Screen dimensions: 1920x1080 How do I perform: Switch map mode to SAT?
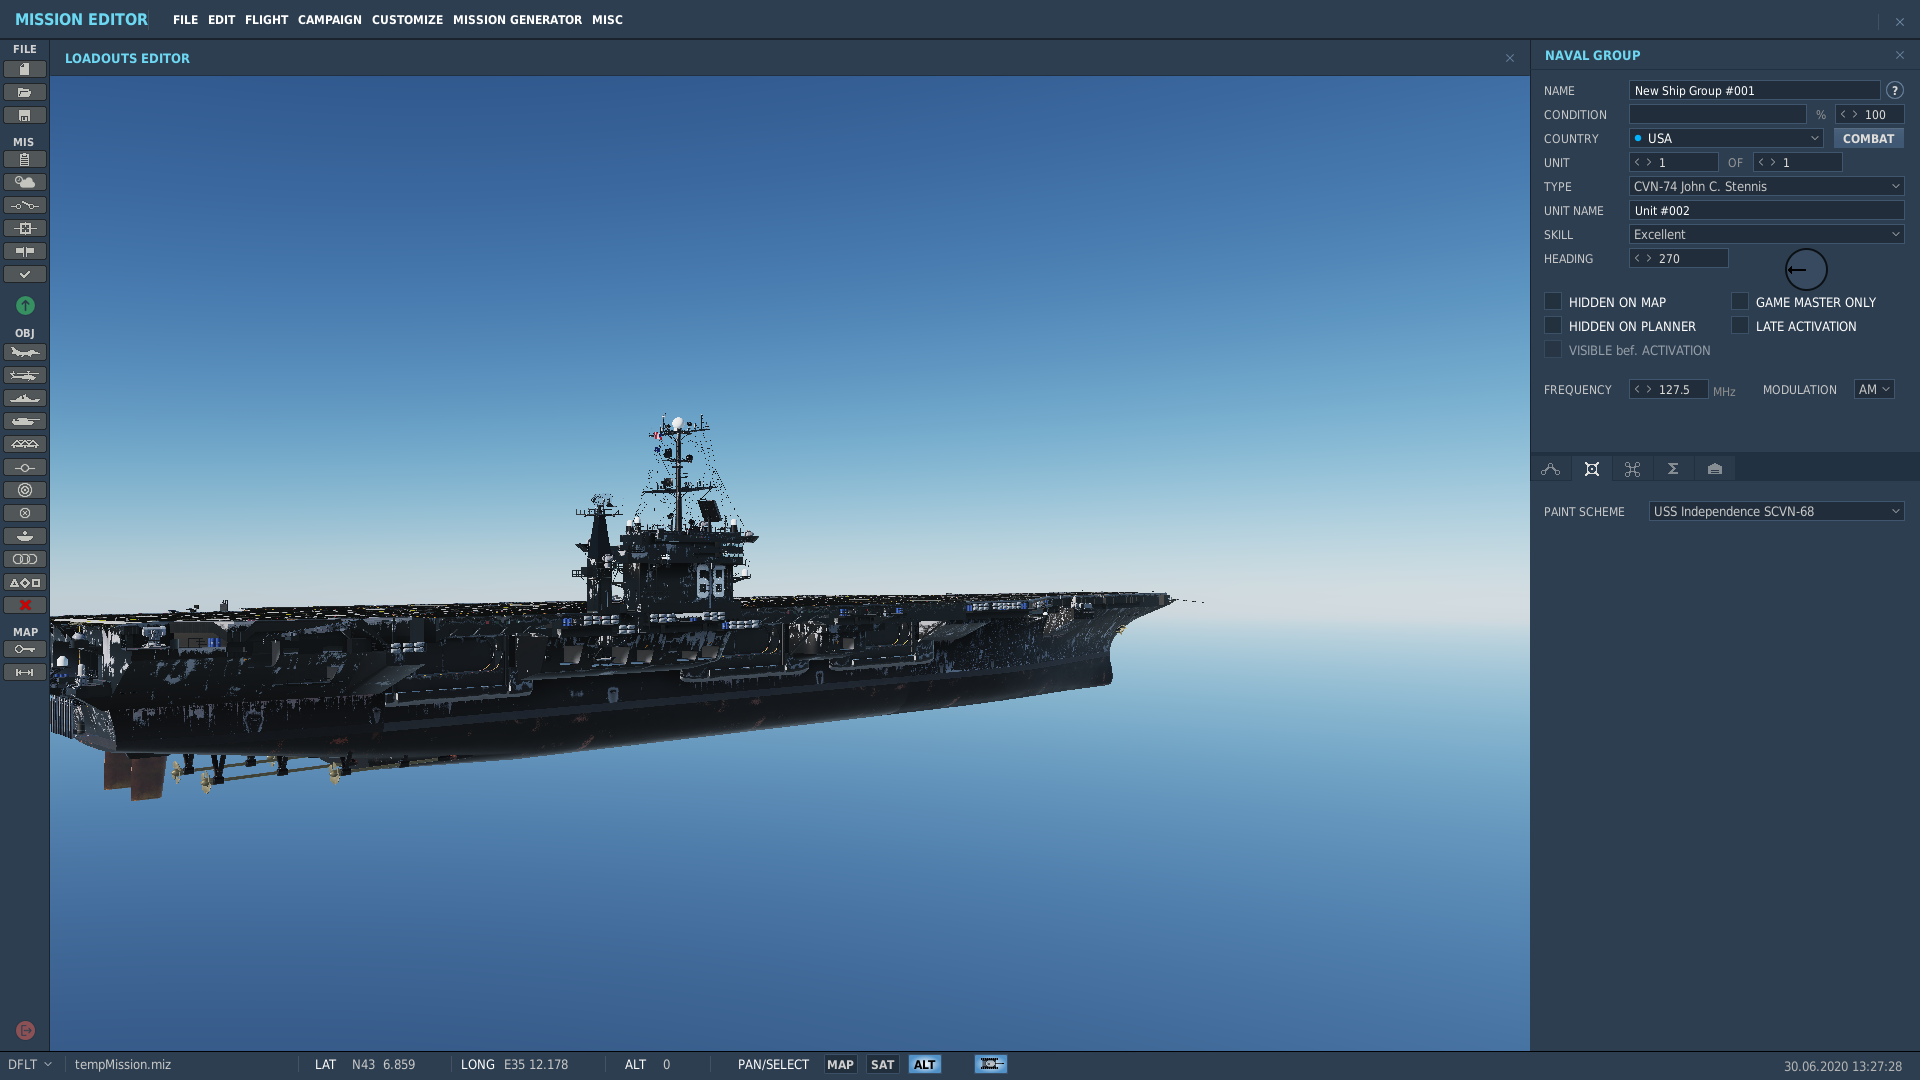tap(882, 1065)
